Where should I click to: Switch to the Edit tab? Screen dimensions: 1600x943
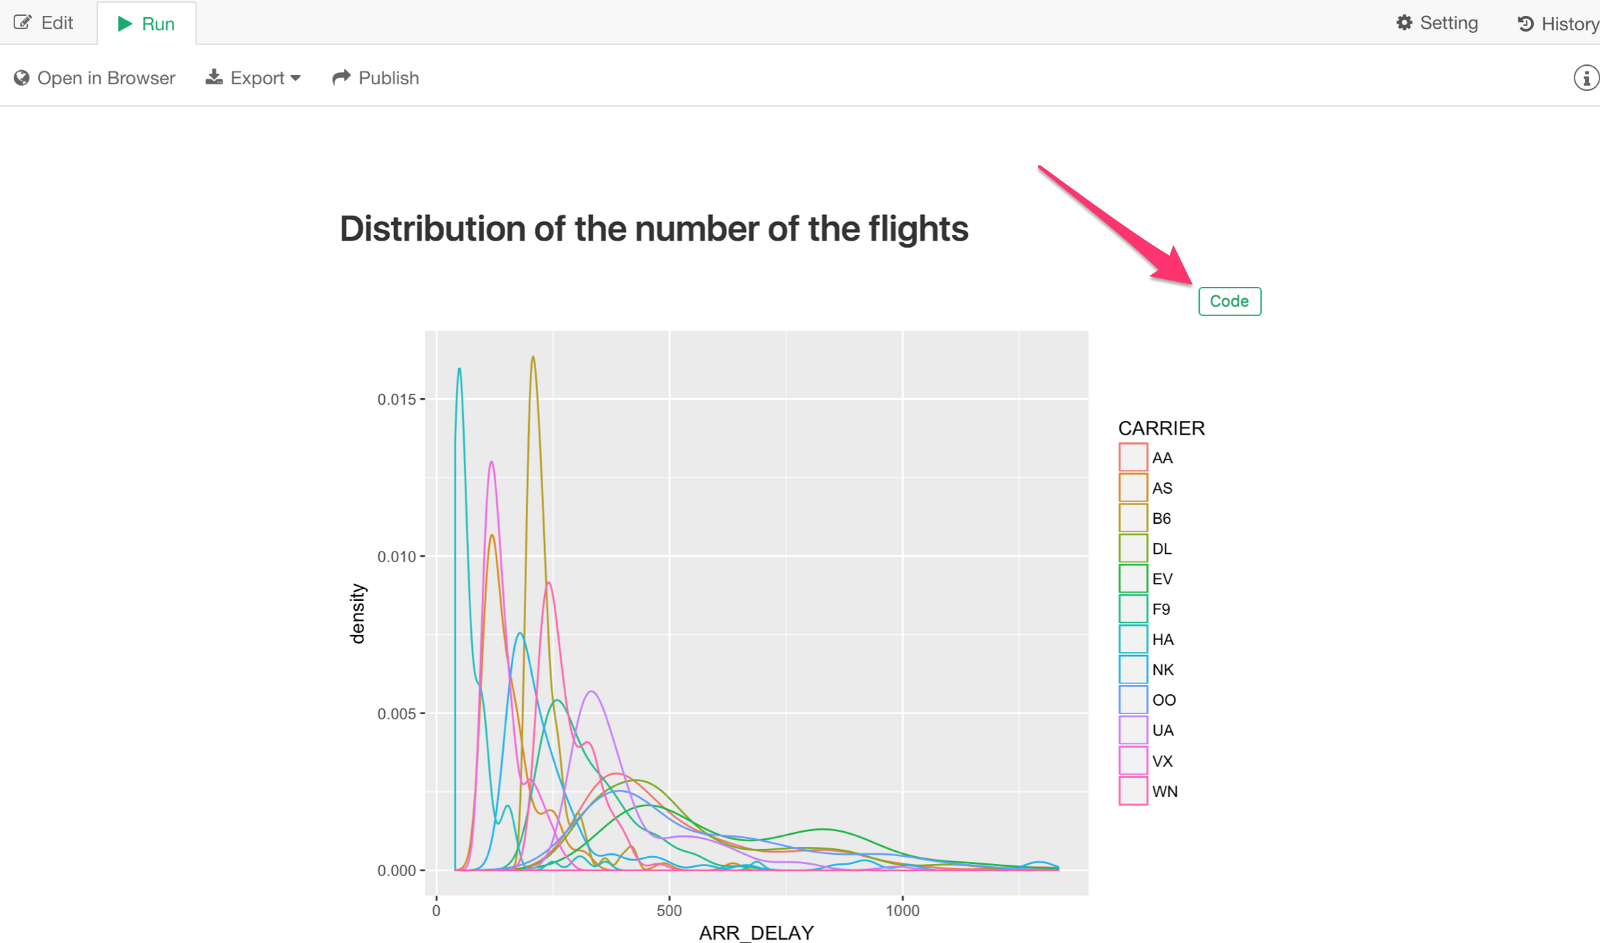click(45, 22)
